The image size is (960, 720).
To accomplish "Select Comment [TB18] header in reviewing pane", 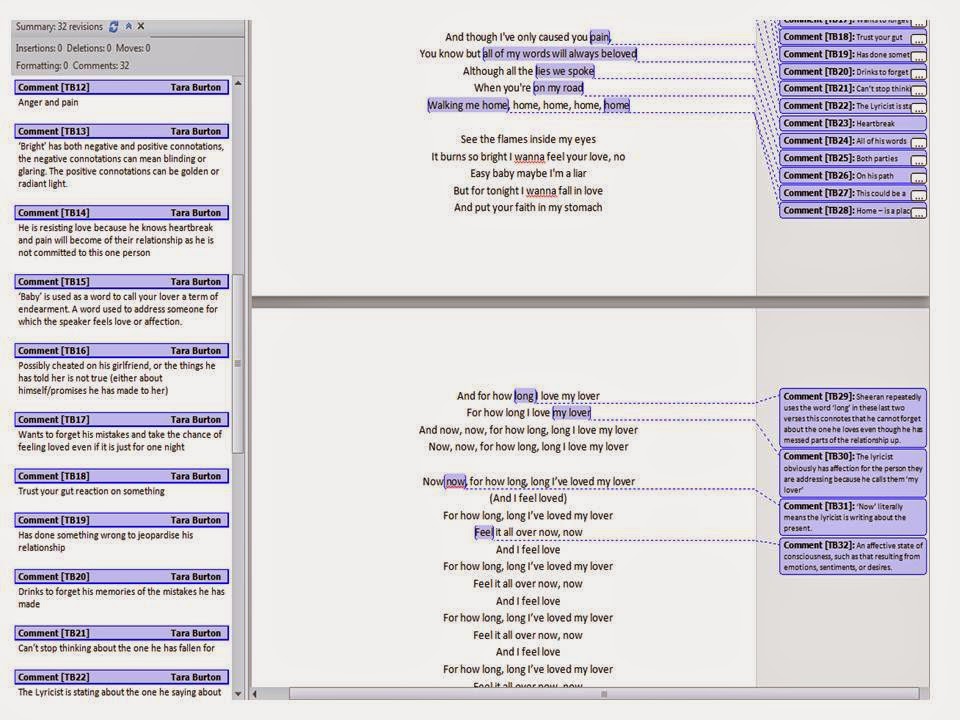I will [121, 476].
